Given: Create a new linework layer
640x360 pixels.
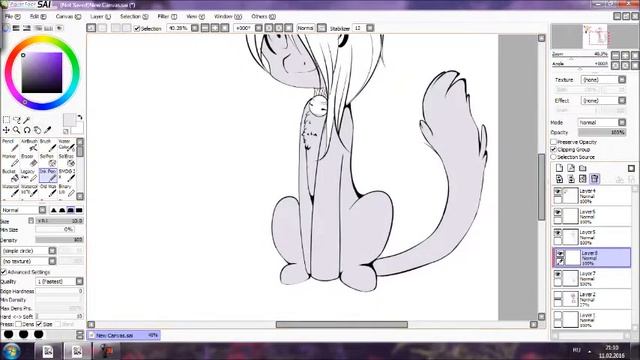Looking at the screenshot, I should [x=571, y=168].
